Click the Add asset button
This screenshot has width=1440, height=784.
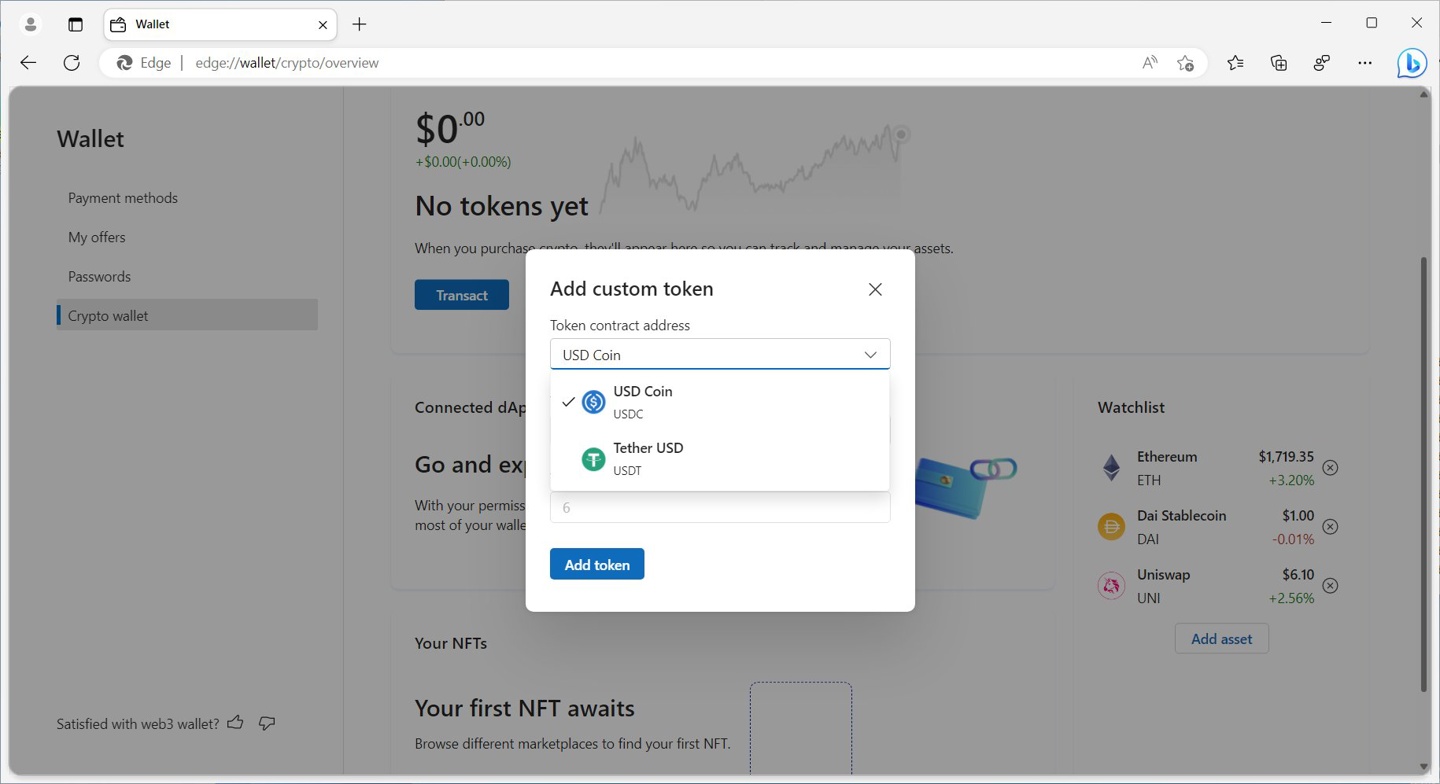pos(1221,639)
